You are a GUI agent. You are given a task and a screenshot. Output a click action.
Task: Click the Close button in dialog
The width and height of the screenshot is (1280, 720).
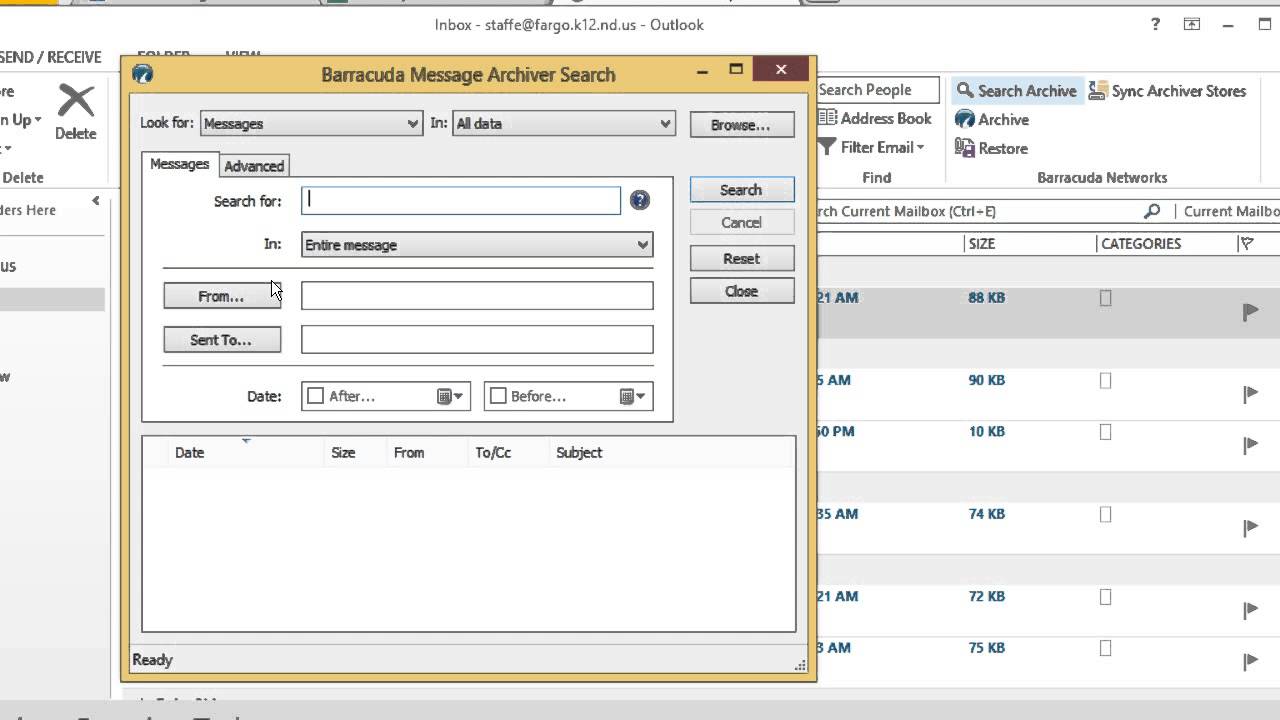(x=741, y=291)
